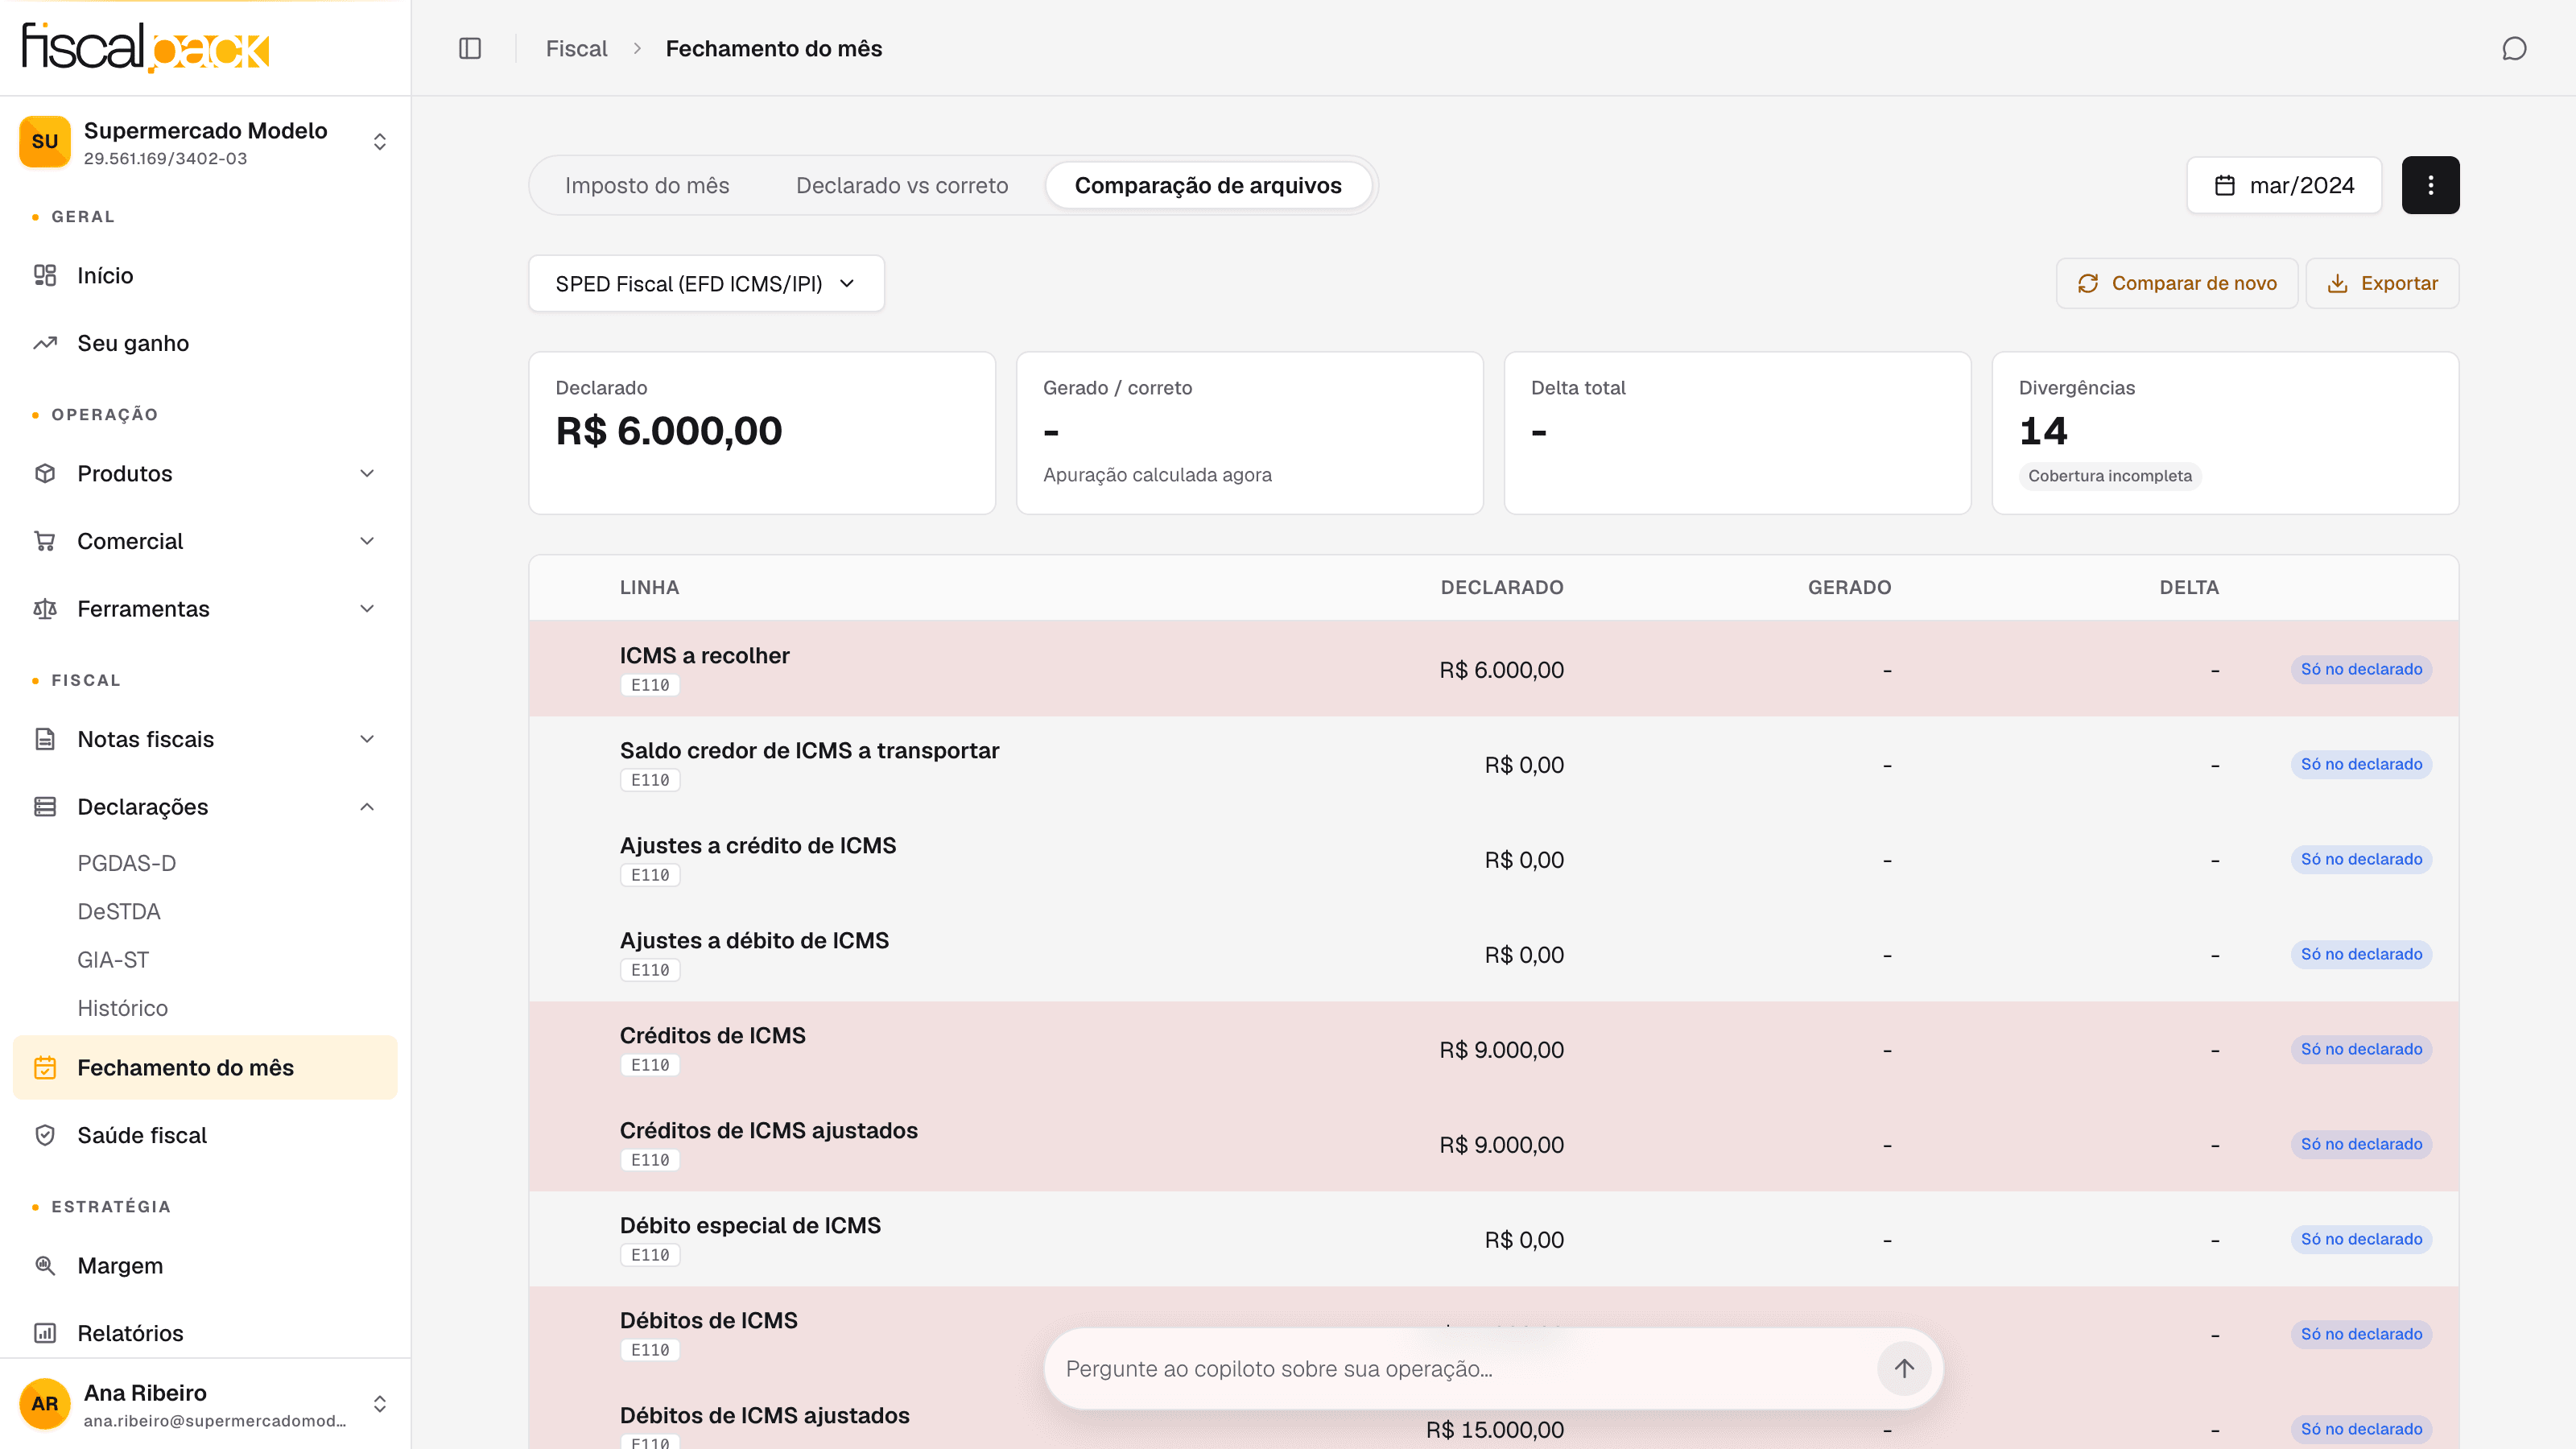Toggle the sidebar panel icon

pos(470,48)
